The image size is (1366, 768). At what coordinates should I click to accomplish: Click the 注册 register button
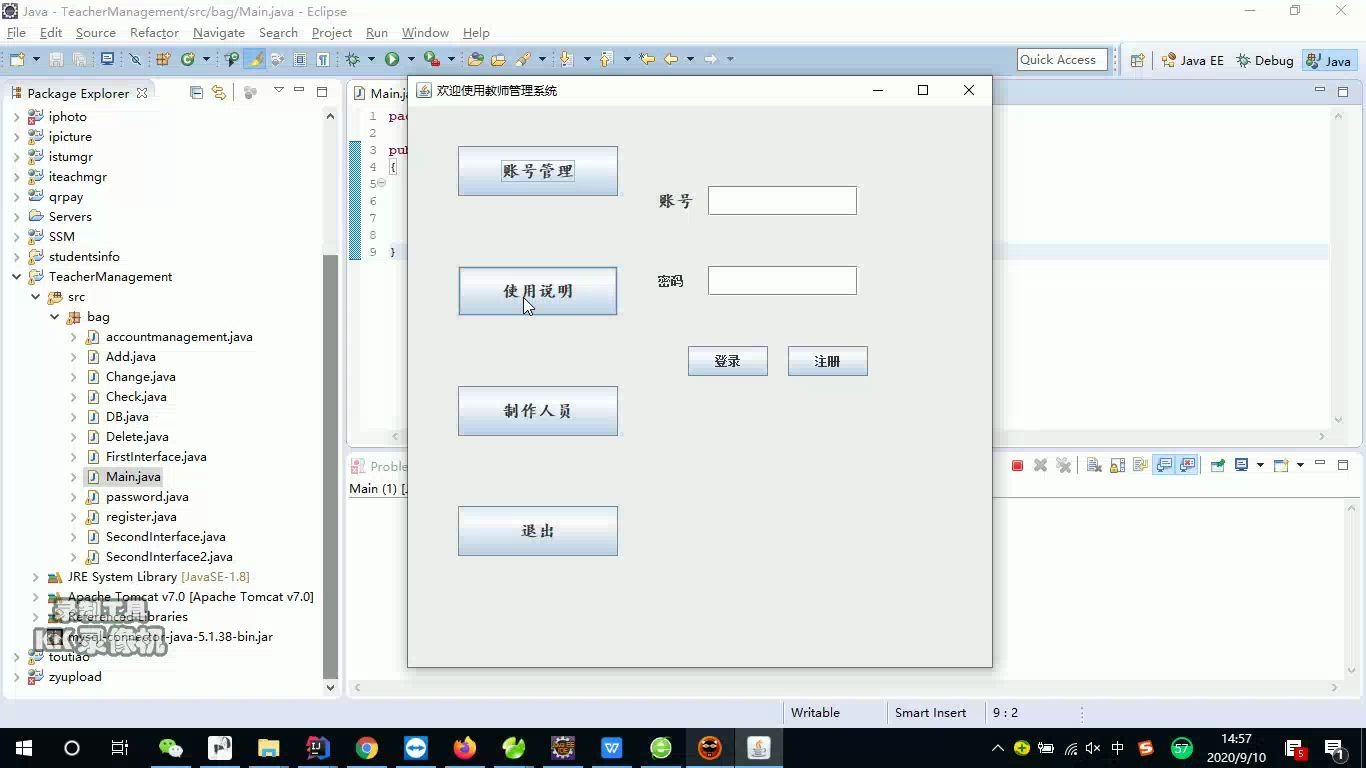(x=827, y=361)
